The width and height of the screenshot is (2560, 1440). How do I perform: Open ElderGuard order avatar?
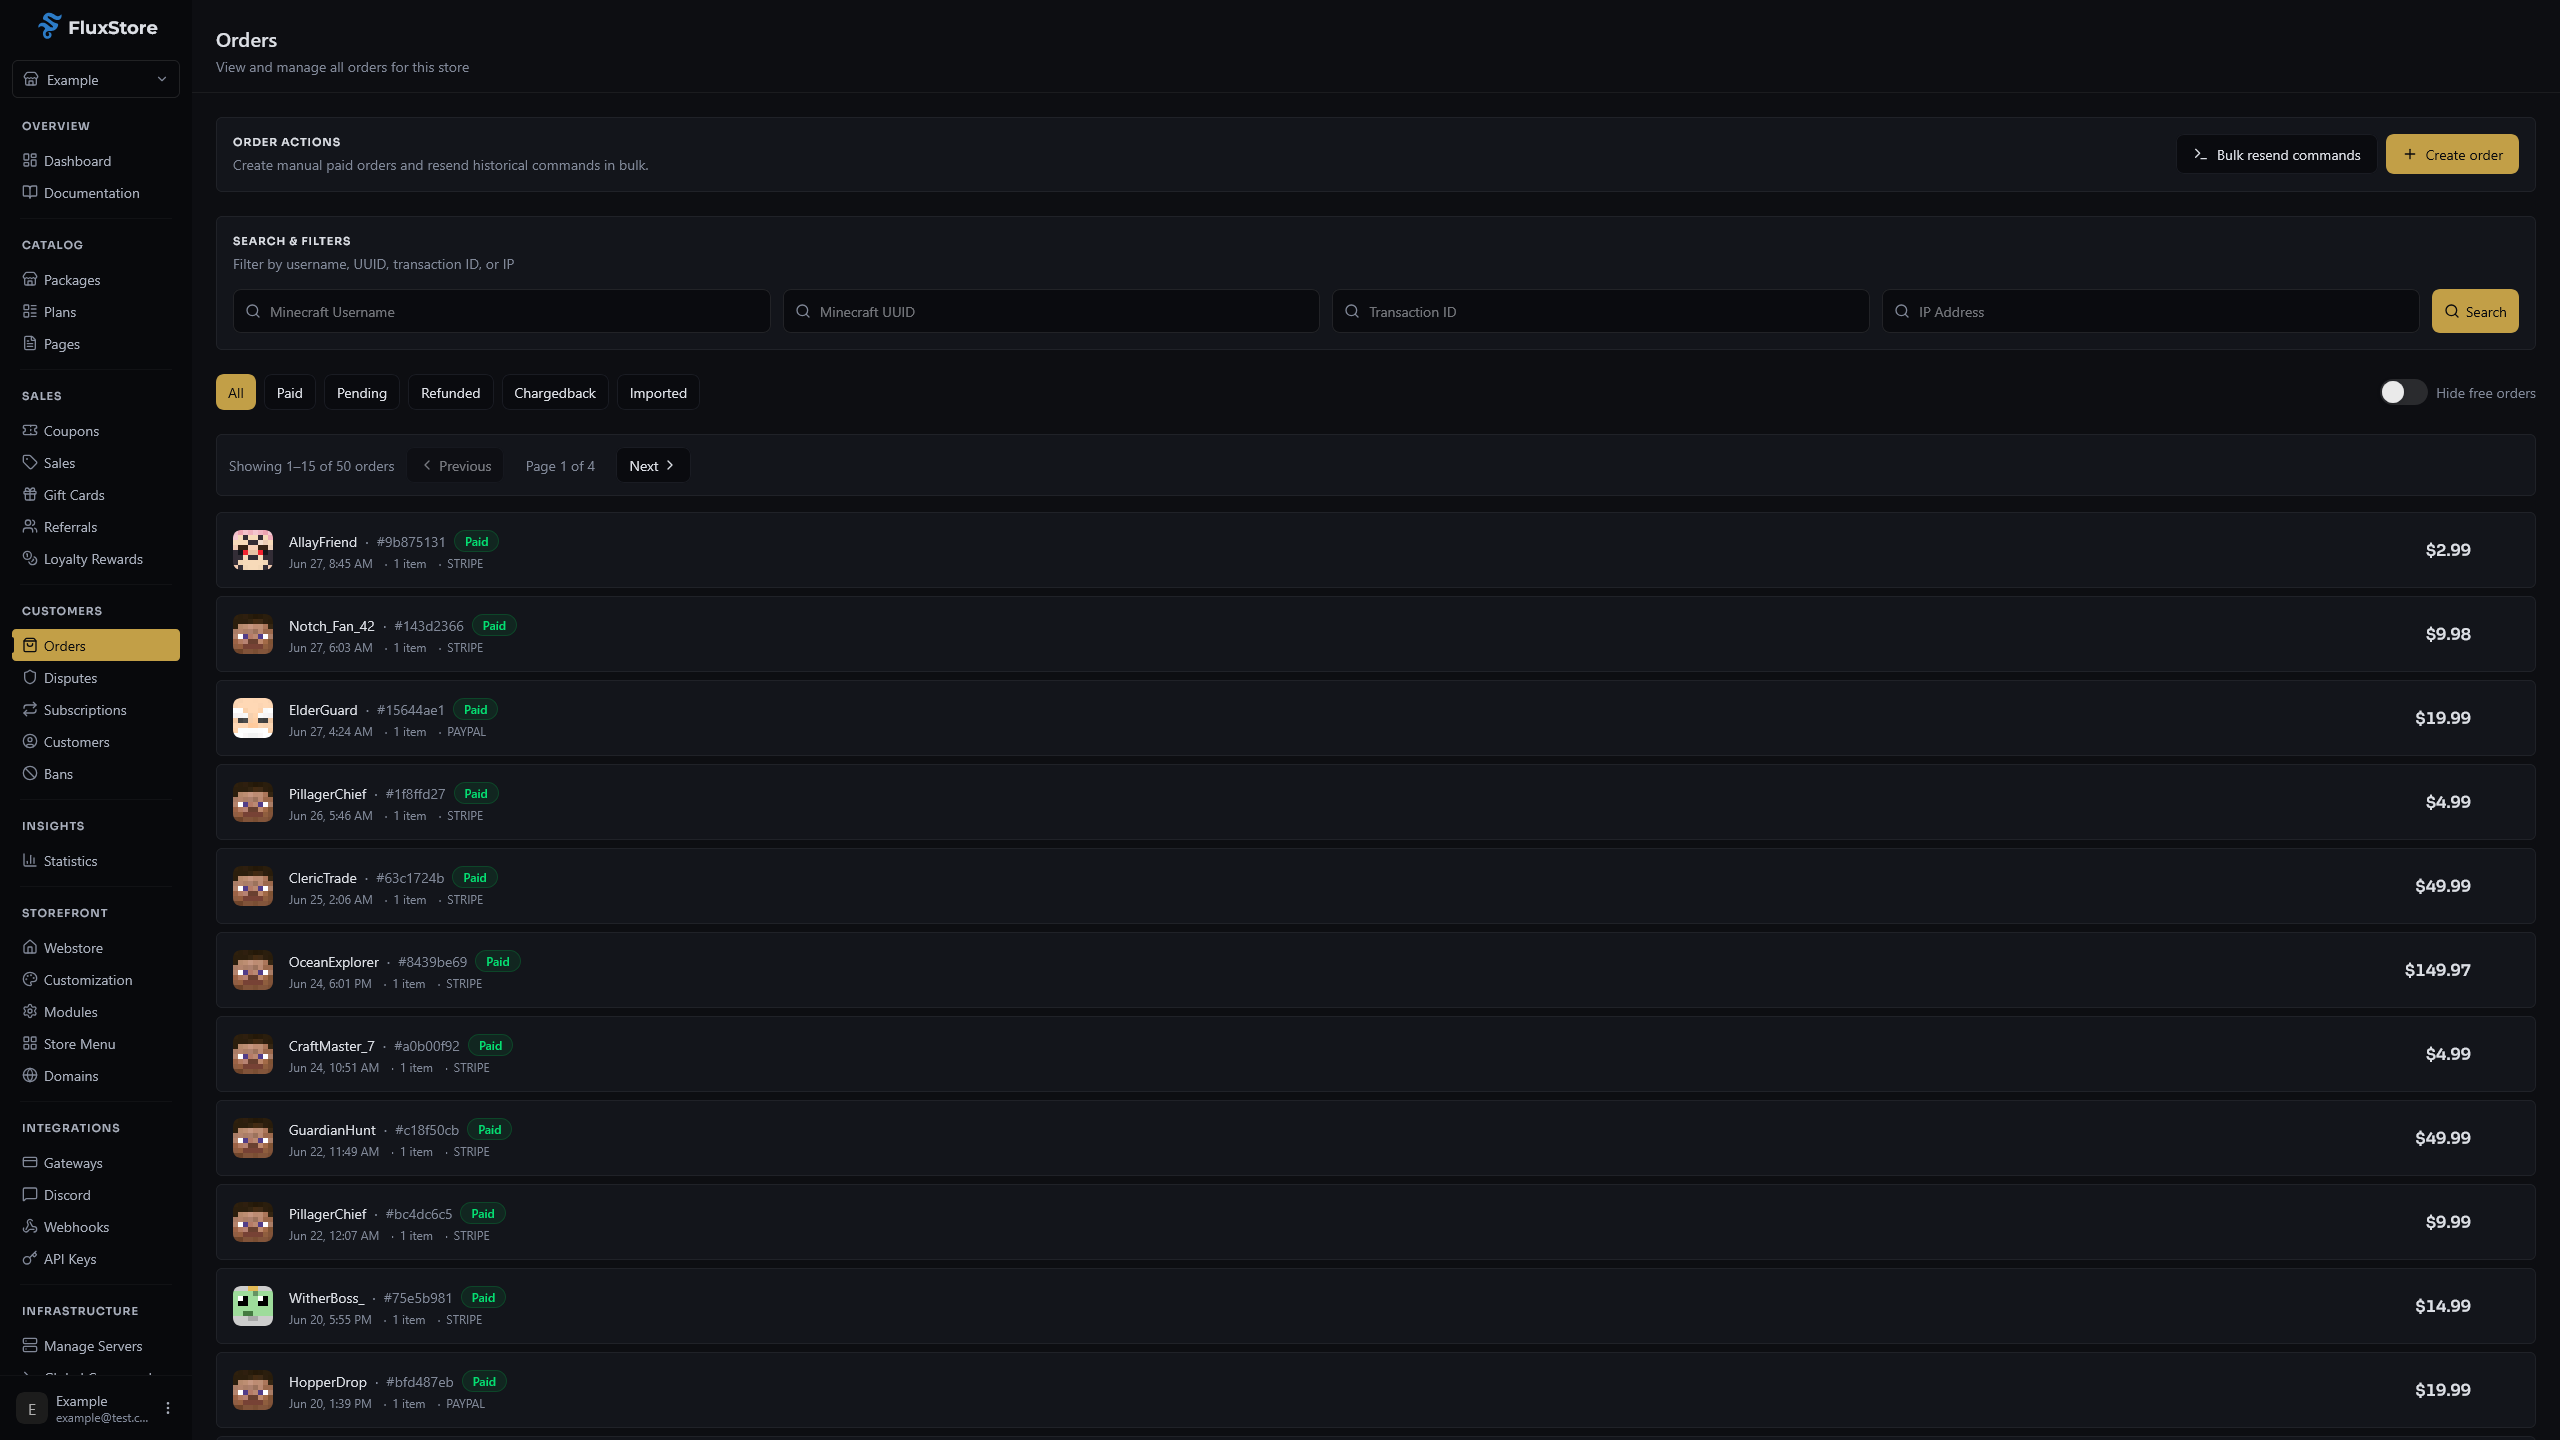[x=253, y=718]
